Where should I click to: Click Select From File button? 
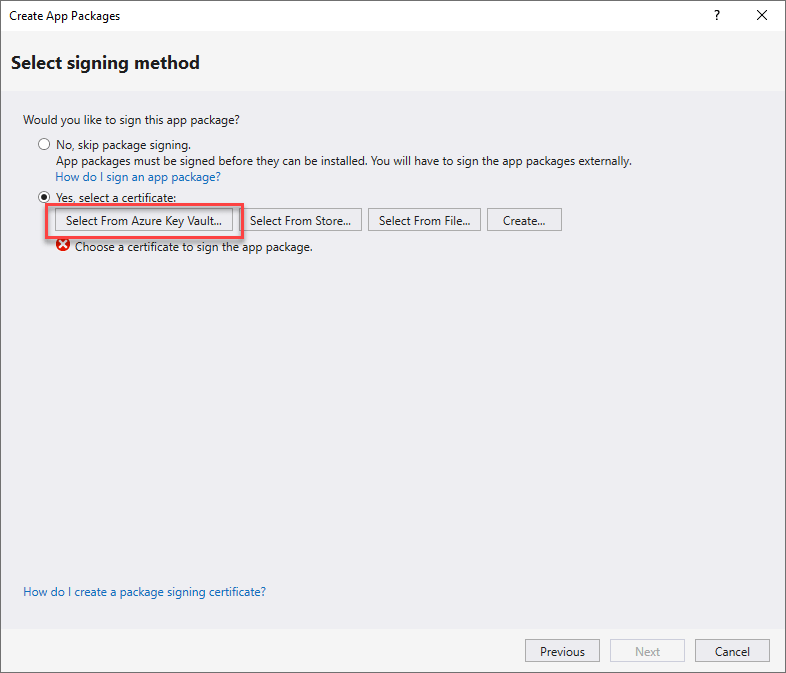(424, 220)
